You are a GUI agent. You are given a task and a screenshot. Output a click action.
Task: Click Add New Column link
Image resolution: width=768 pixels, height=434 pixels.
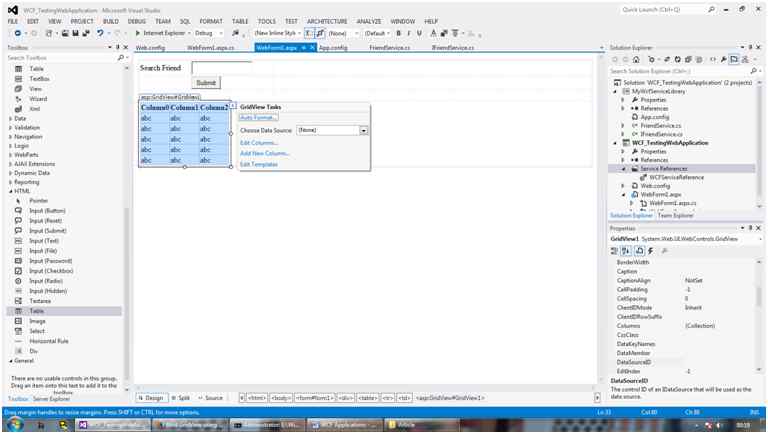coord(264,153)
